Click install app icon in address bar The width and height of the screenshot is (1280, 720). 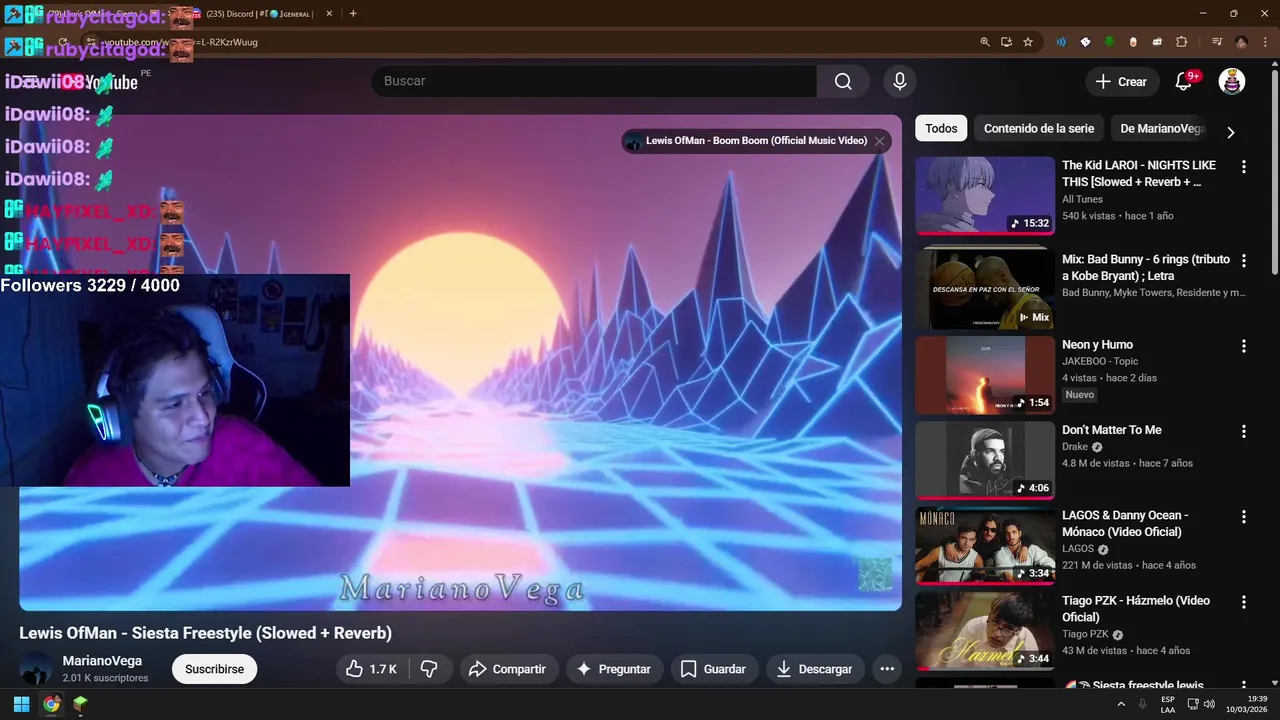(x=1006, y=42)
